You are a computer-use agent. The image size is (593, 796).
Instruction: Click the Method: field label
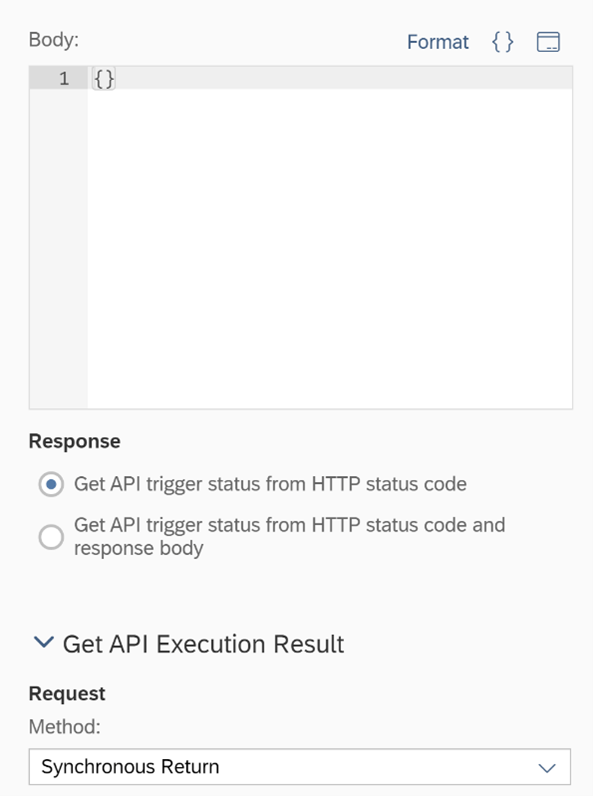point(64,726)
